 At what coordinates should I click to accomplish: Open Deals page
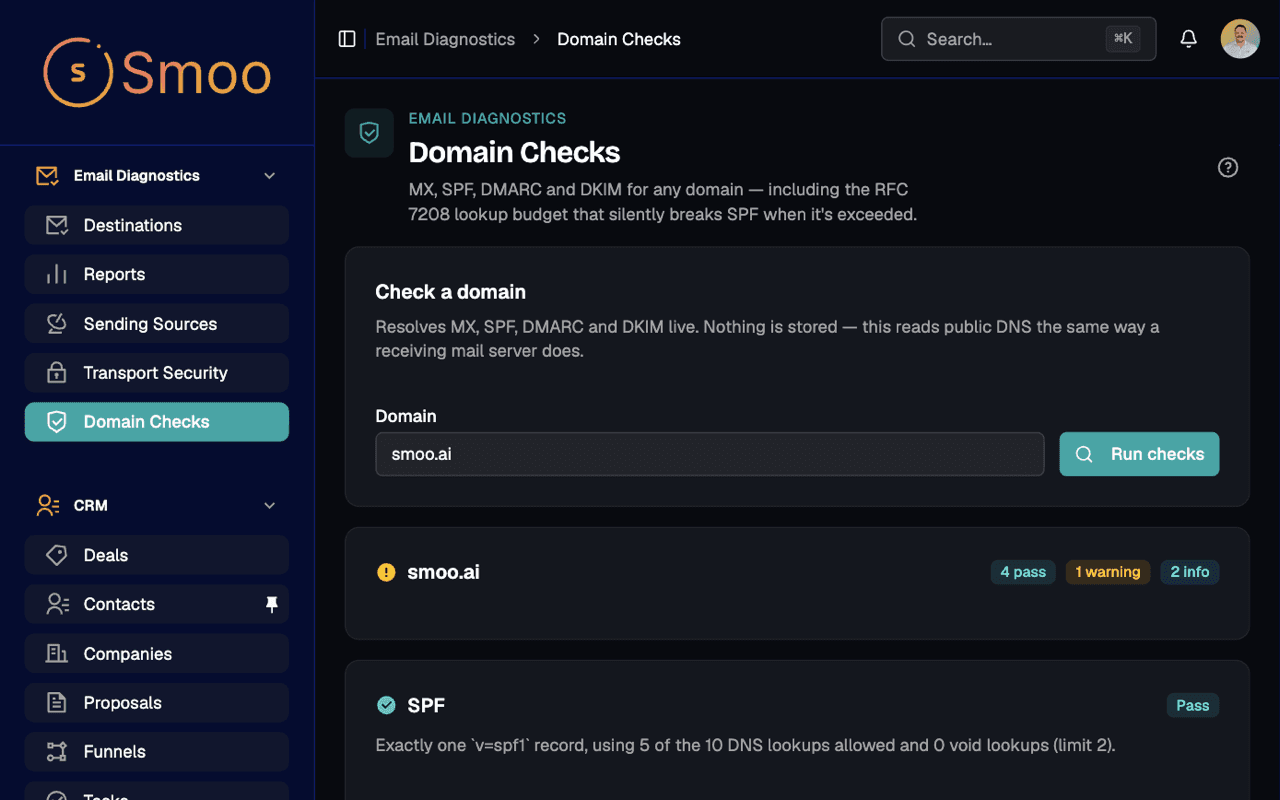pos(157,555)
